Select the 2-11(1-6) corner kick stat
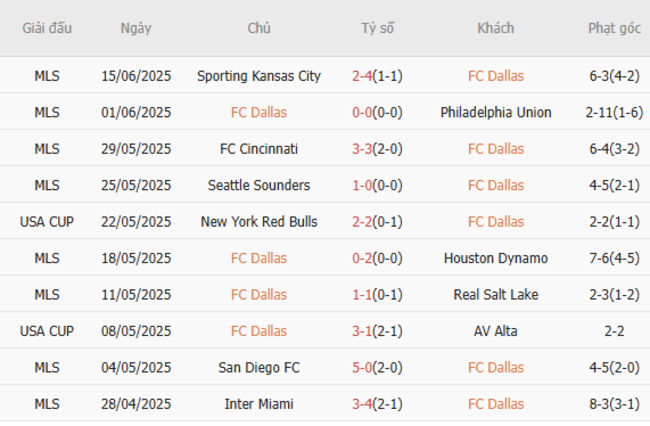Screen dimensions: 650x426 [614, 112]
